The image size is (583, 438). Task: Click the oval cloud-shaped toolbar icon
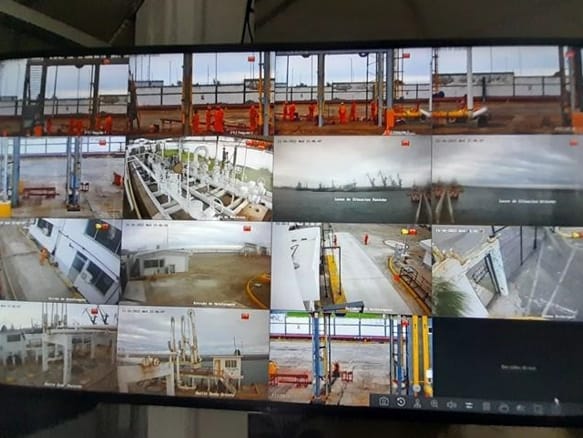click(x=504, y=408)
